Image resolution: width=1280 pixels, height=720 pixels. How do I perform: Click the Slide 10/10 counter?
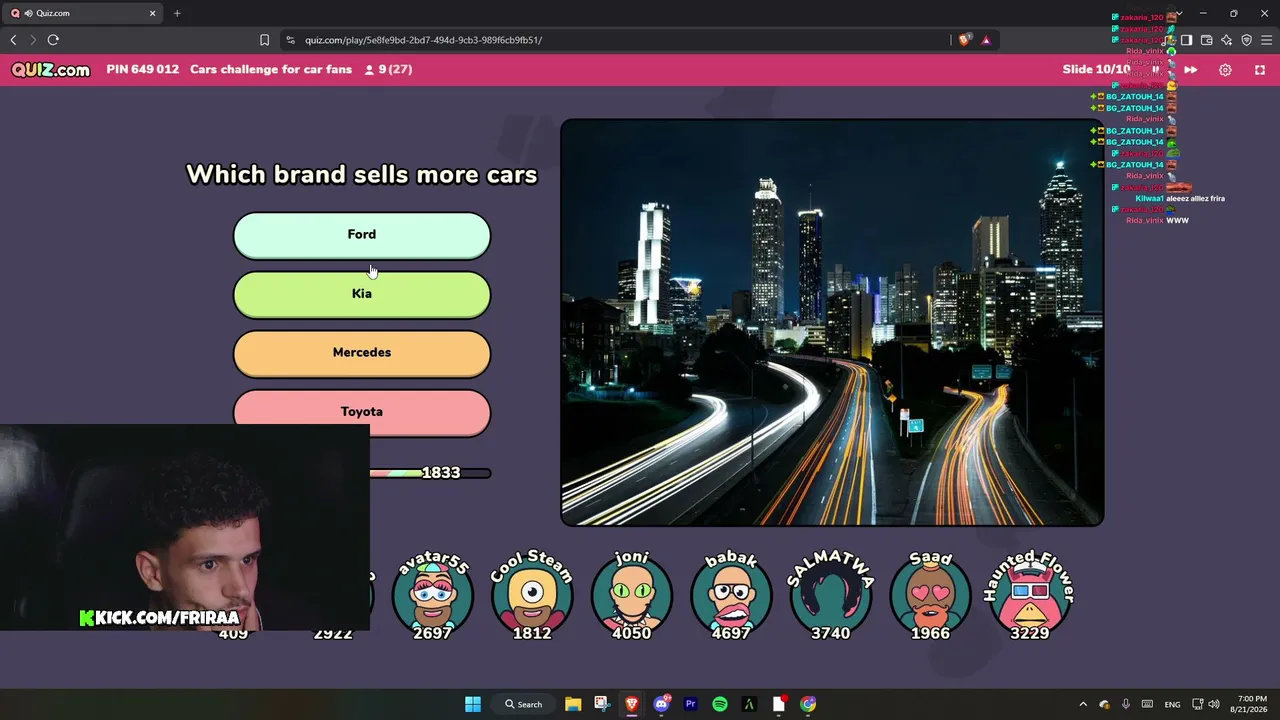pos(1097,70)
